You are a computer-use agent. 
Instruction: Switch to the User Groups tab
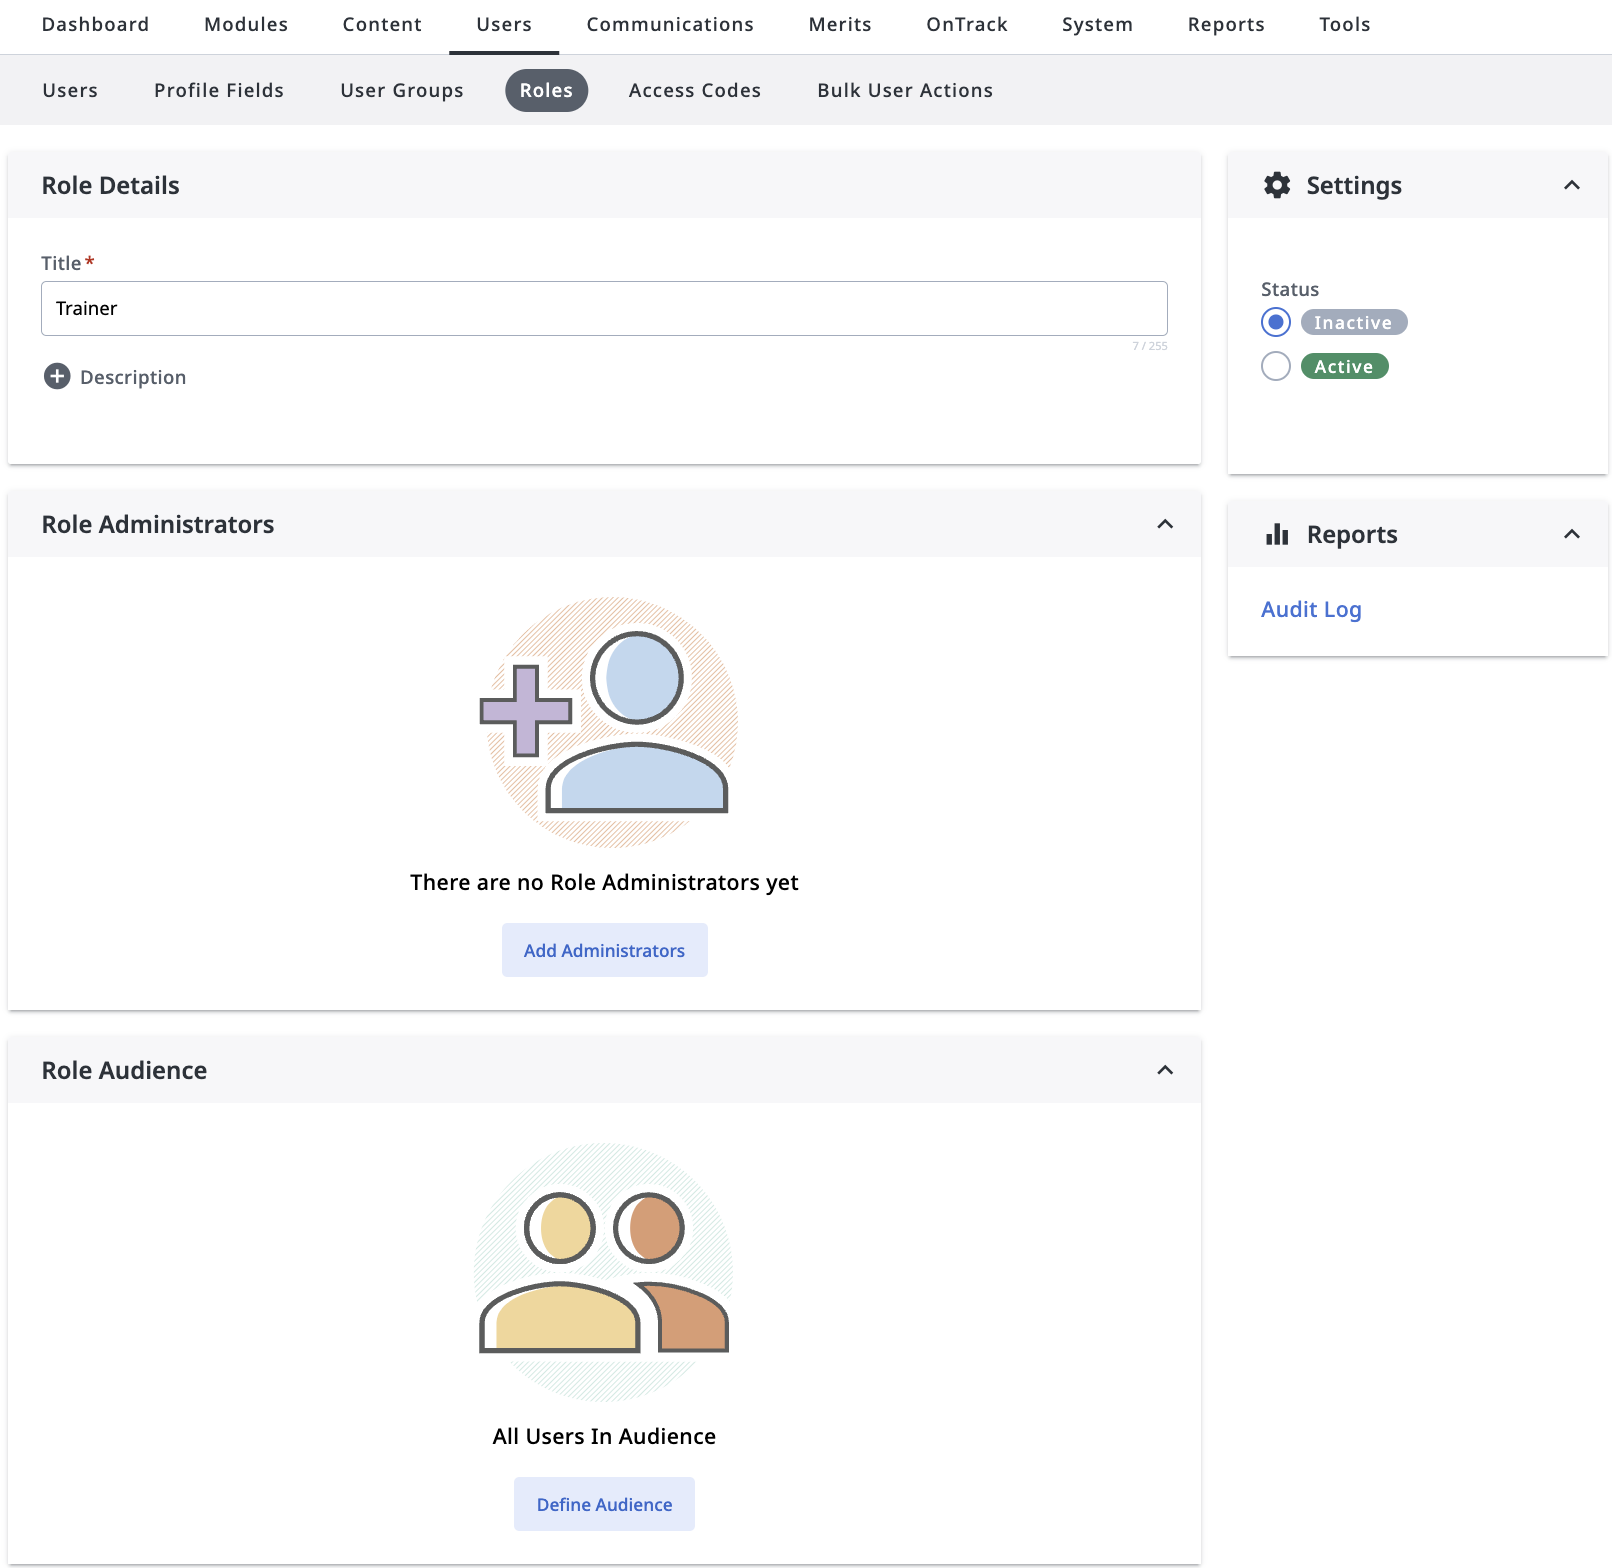click(x=402, y=90)
